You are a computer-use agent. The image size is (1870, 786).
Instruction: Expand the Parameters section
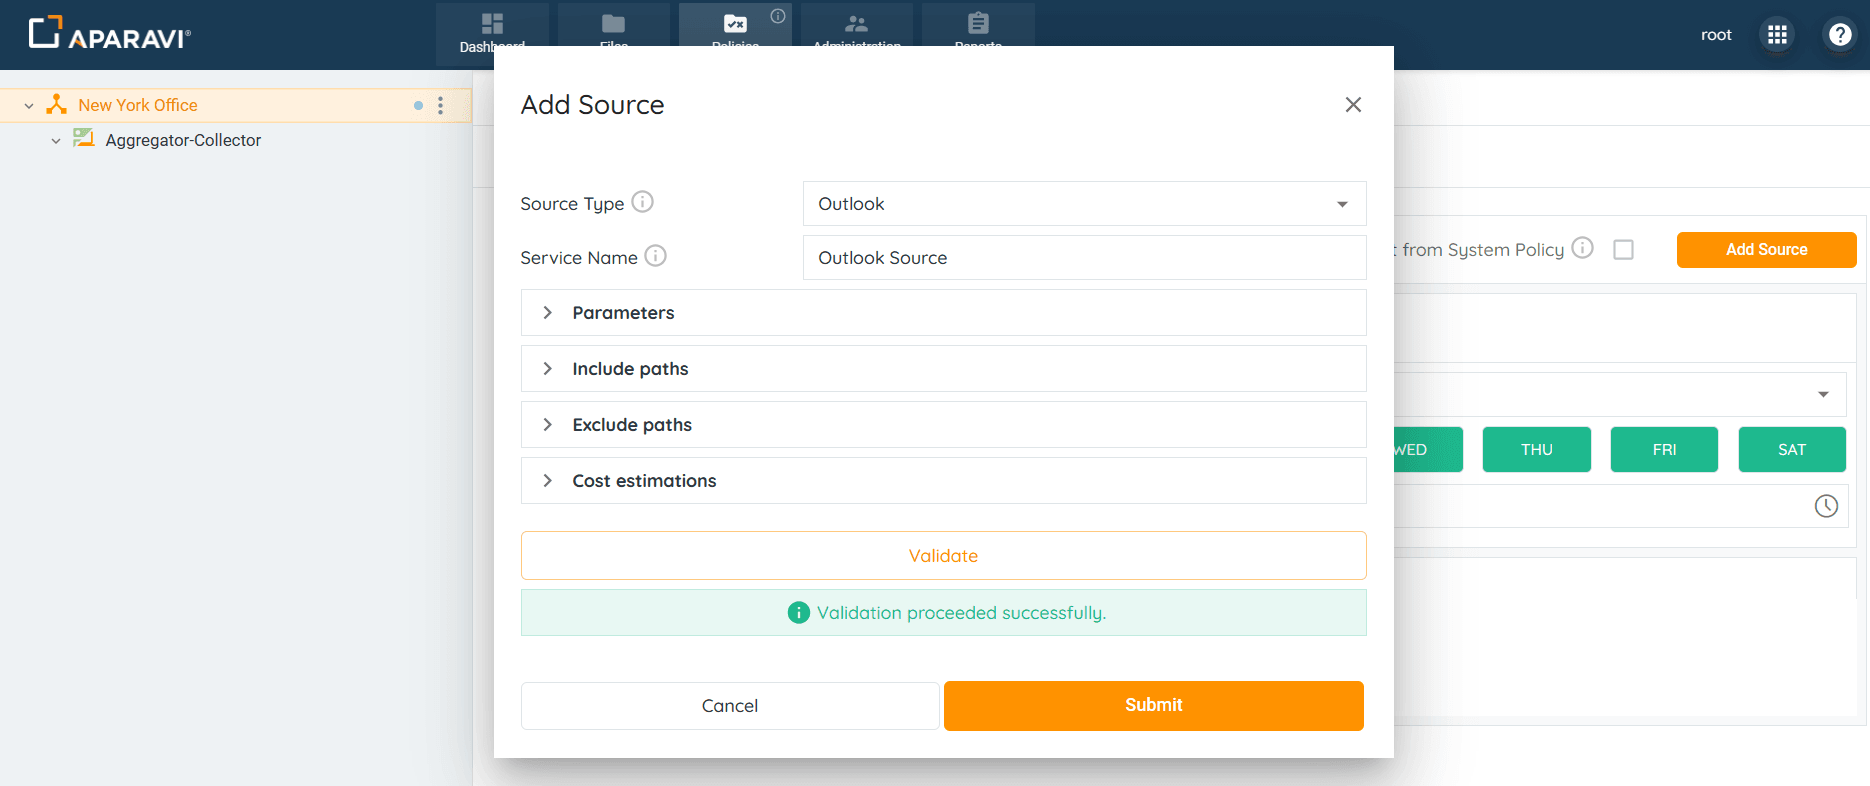[943, 313]
